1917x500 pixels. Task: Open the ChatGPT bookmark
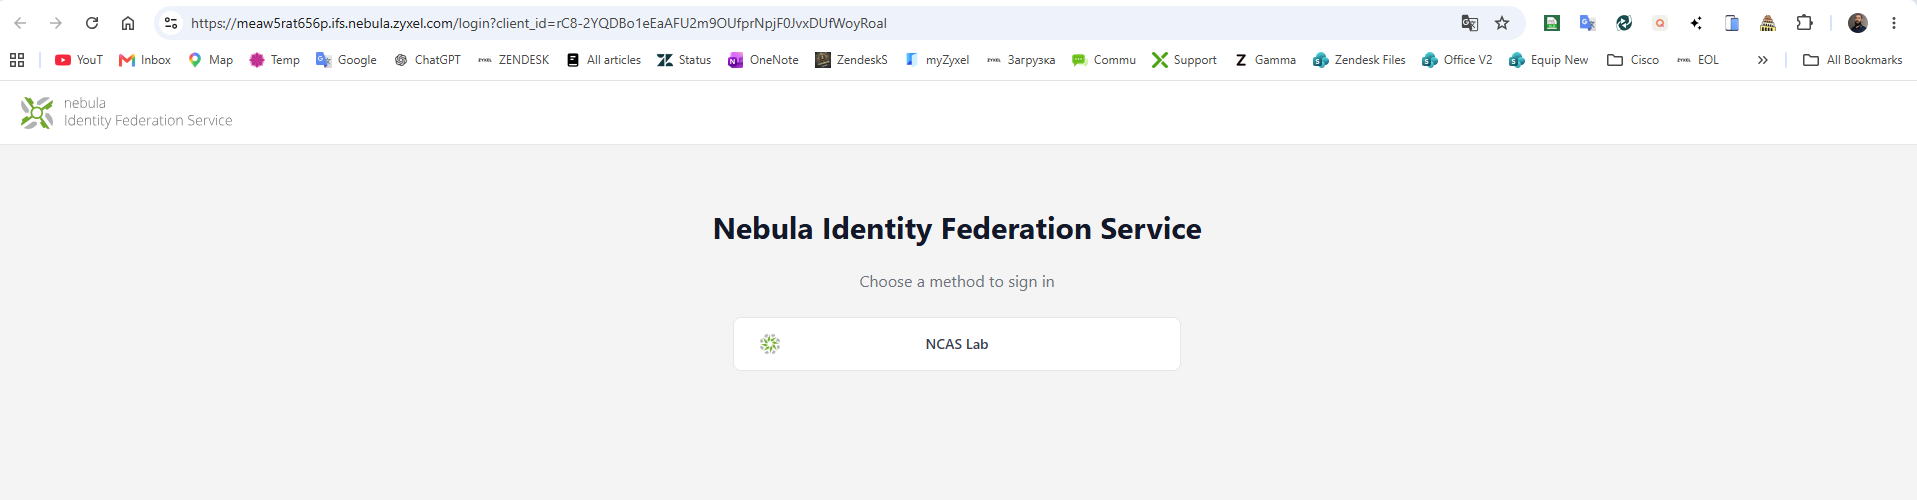427,60
